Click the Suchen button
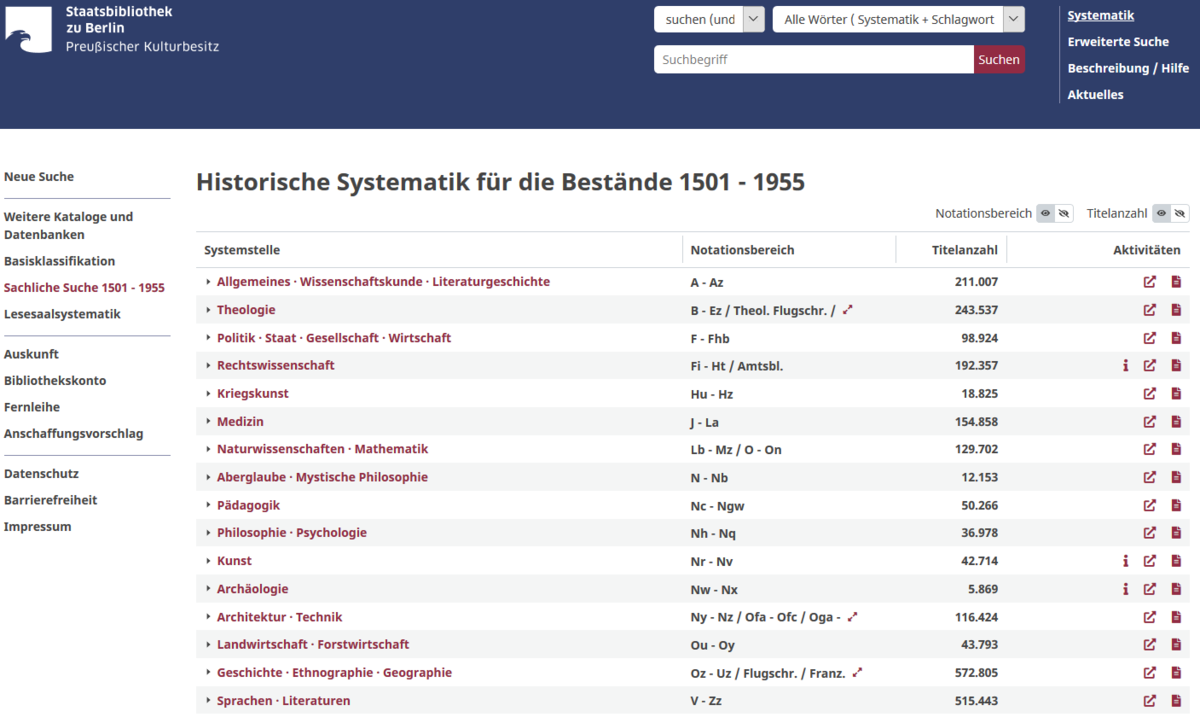This screenshot has height=723, width=1200. [x=999, y=59]
